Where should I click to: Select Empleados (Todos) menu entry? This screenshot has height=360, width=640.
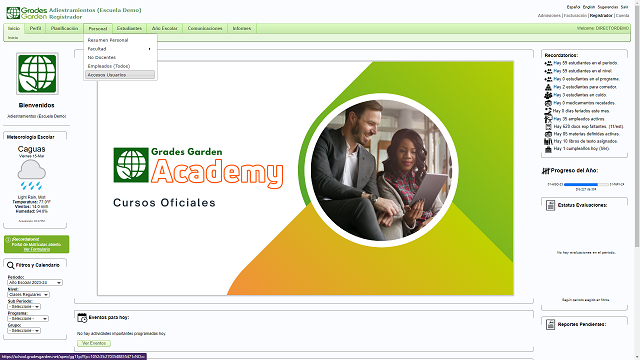[120, 66]
